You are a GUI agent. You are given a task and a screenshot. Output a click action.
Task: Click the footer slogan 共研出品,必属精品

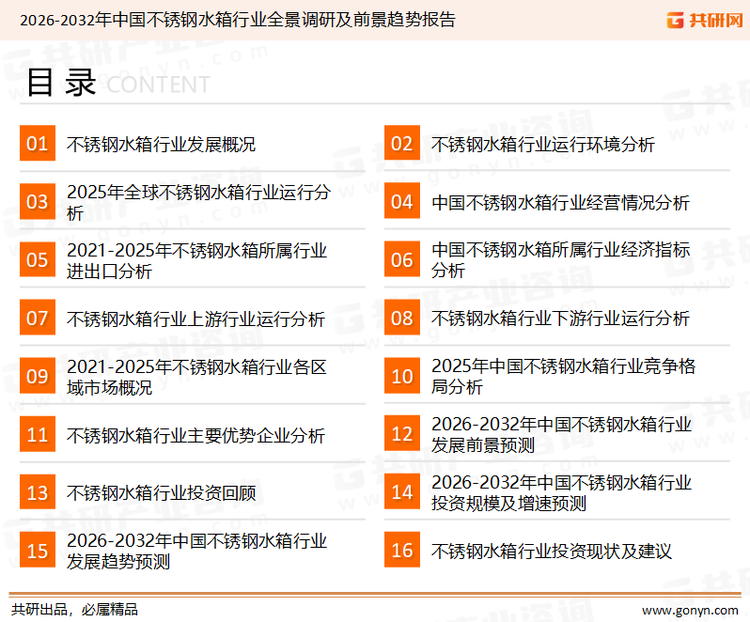pyautogui.click(x=75, y=610)
